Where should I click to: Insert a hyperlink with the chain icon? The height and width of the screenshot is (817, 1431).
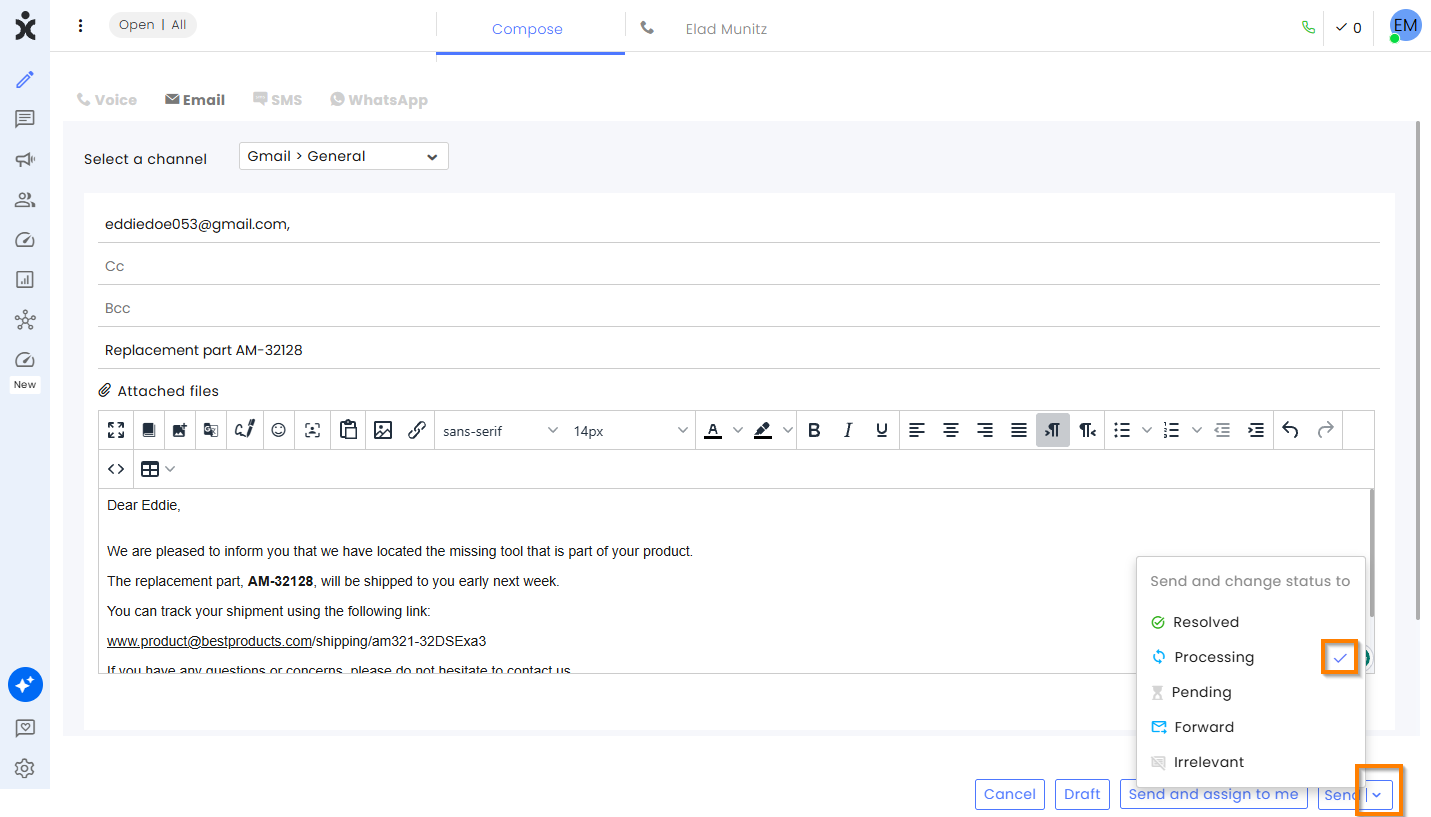pos(417,430)
